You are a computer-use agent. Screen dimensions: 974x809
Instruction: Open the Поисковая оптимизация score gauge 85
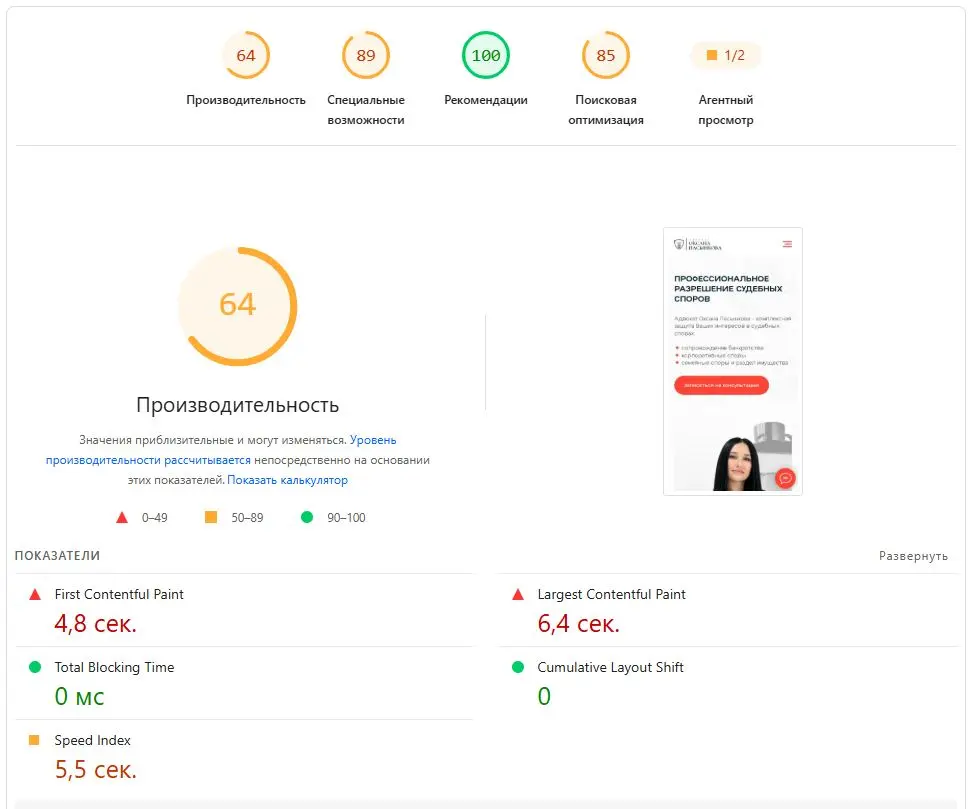pyautogui.click(x=606, y=55)
